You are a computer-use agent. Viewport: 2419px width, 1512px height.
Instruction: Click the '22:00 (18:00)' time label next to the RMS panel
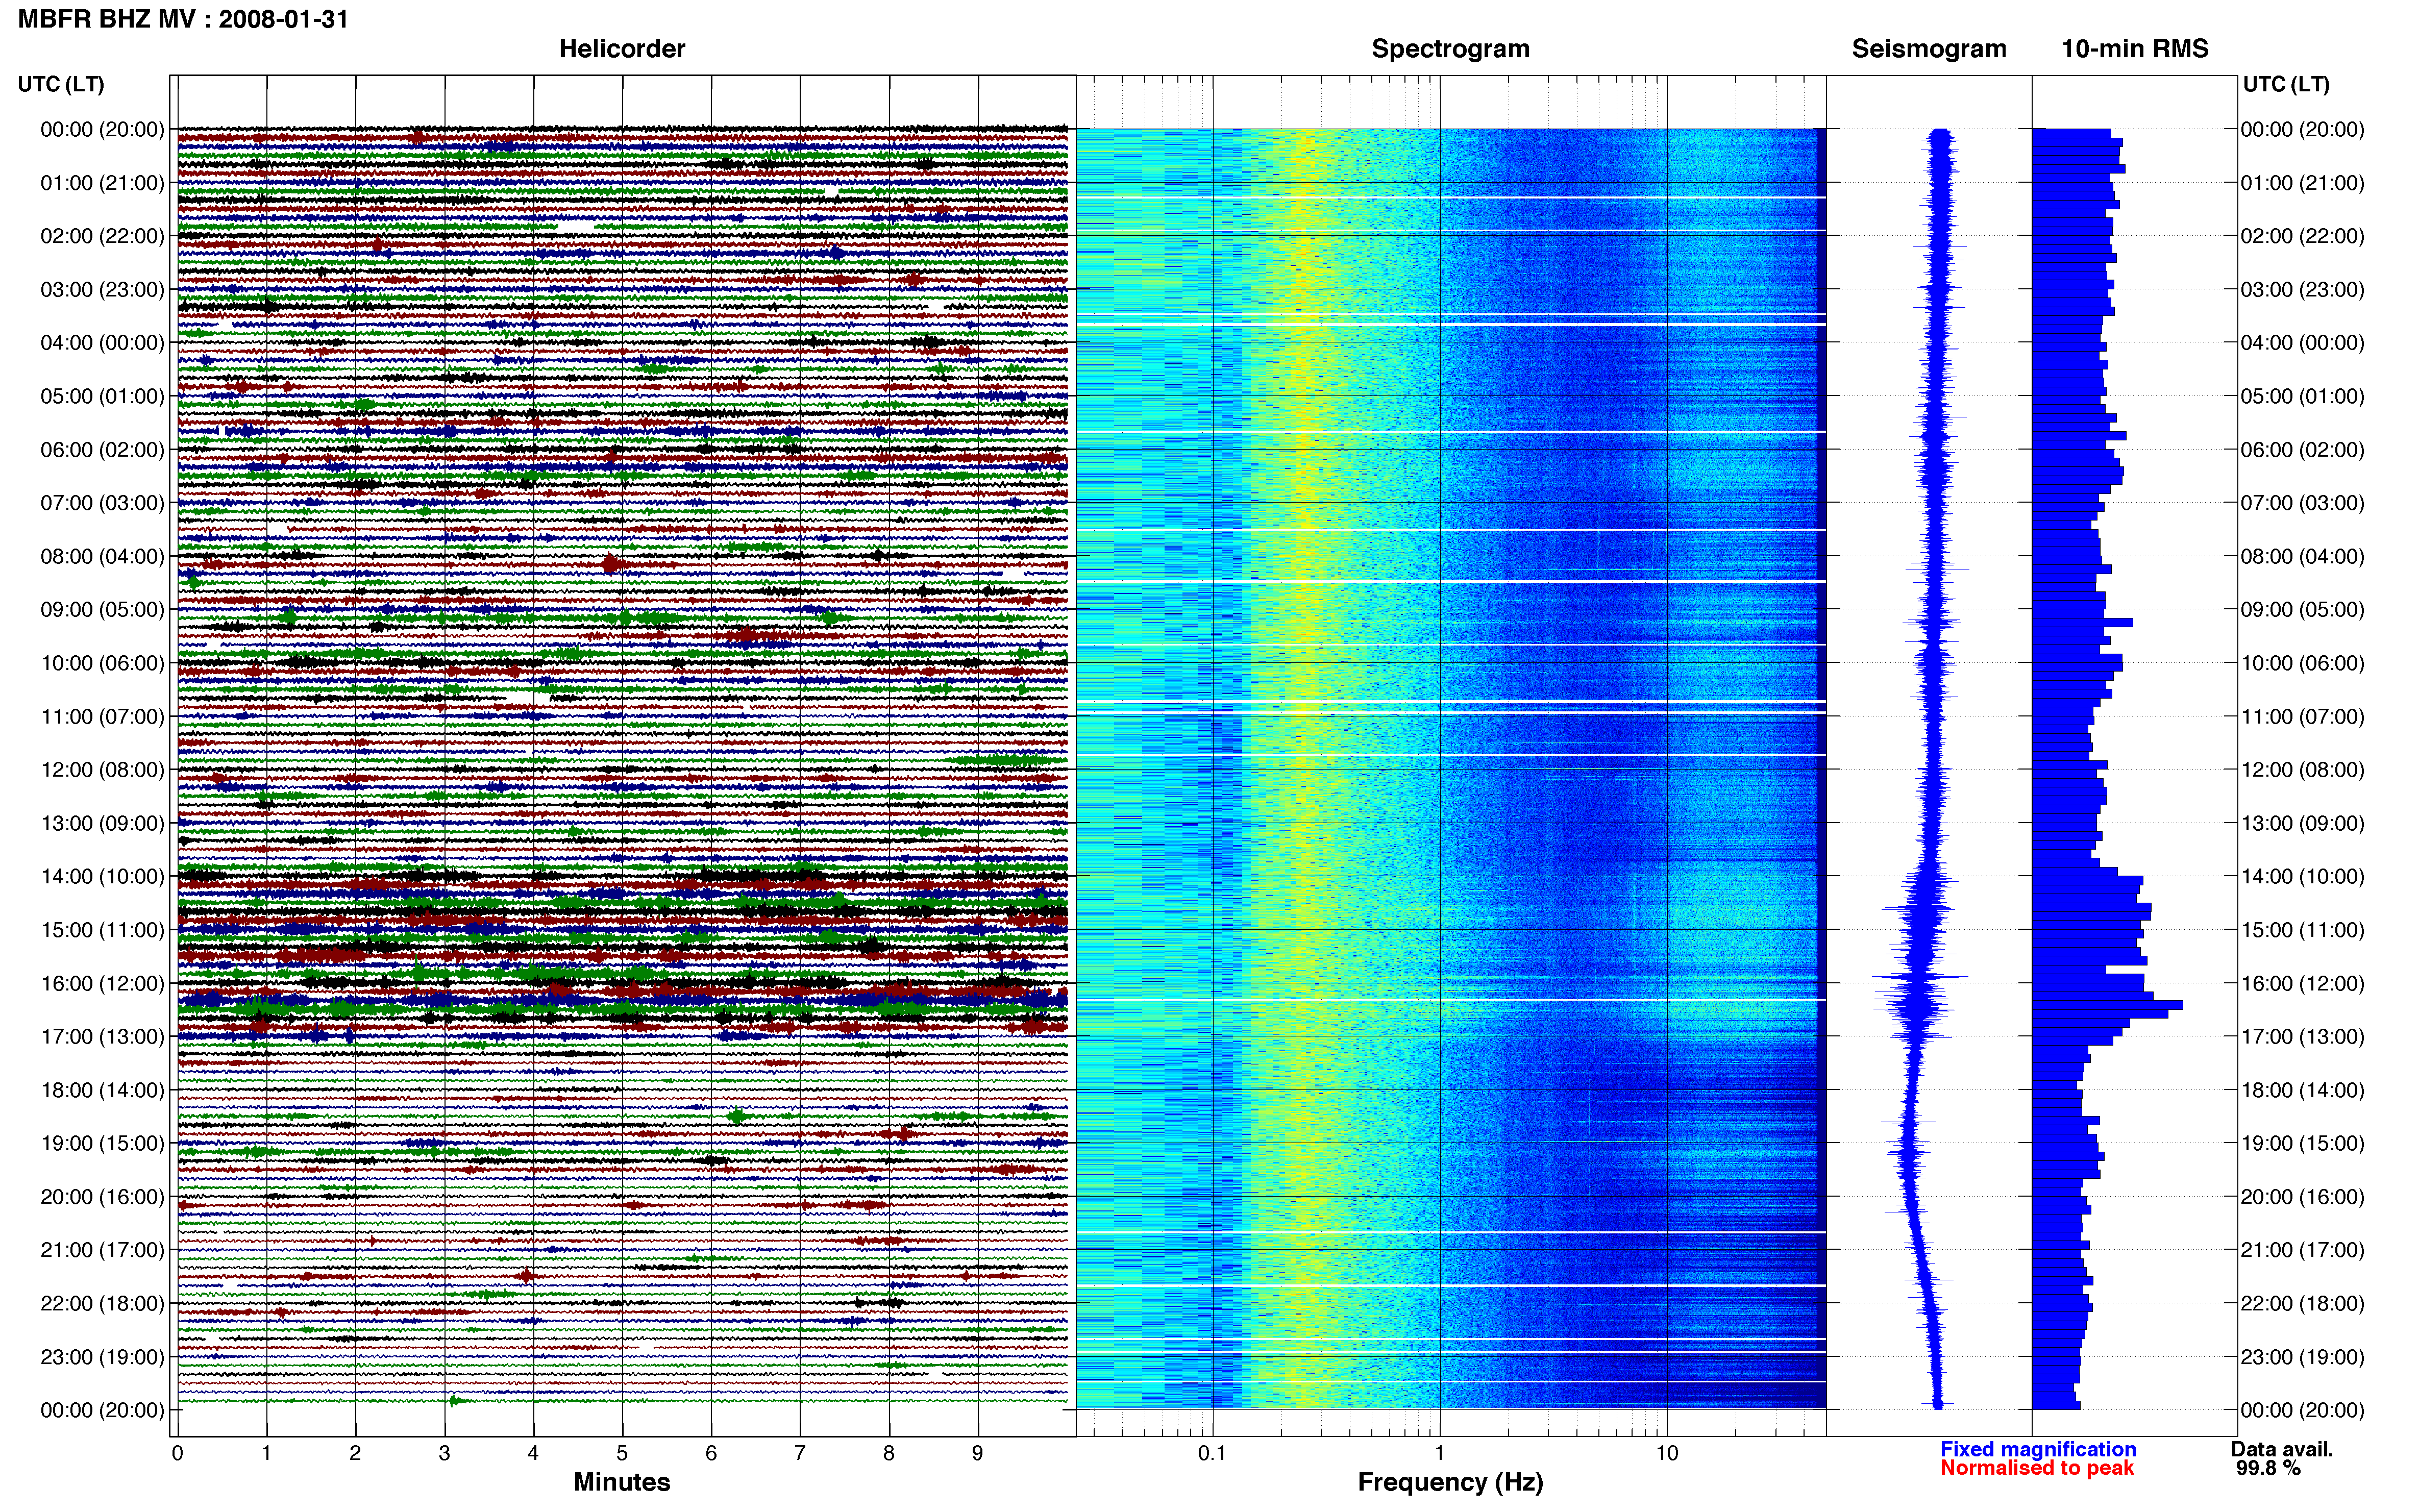click(2303, 1304)
